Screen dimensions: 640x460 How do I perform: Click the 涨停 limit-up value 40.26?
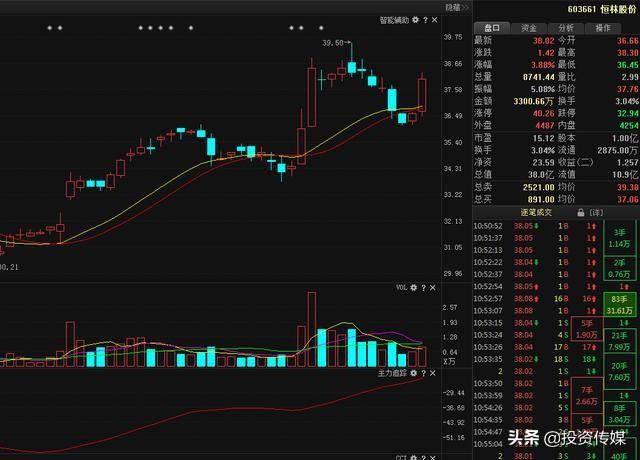click(543, 113)
